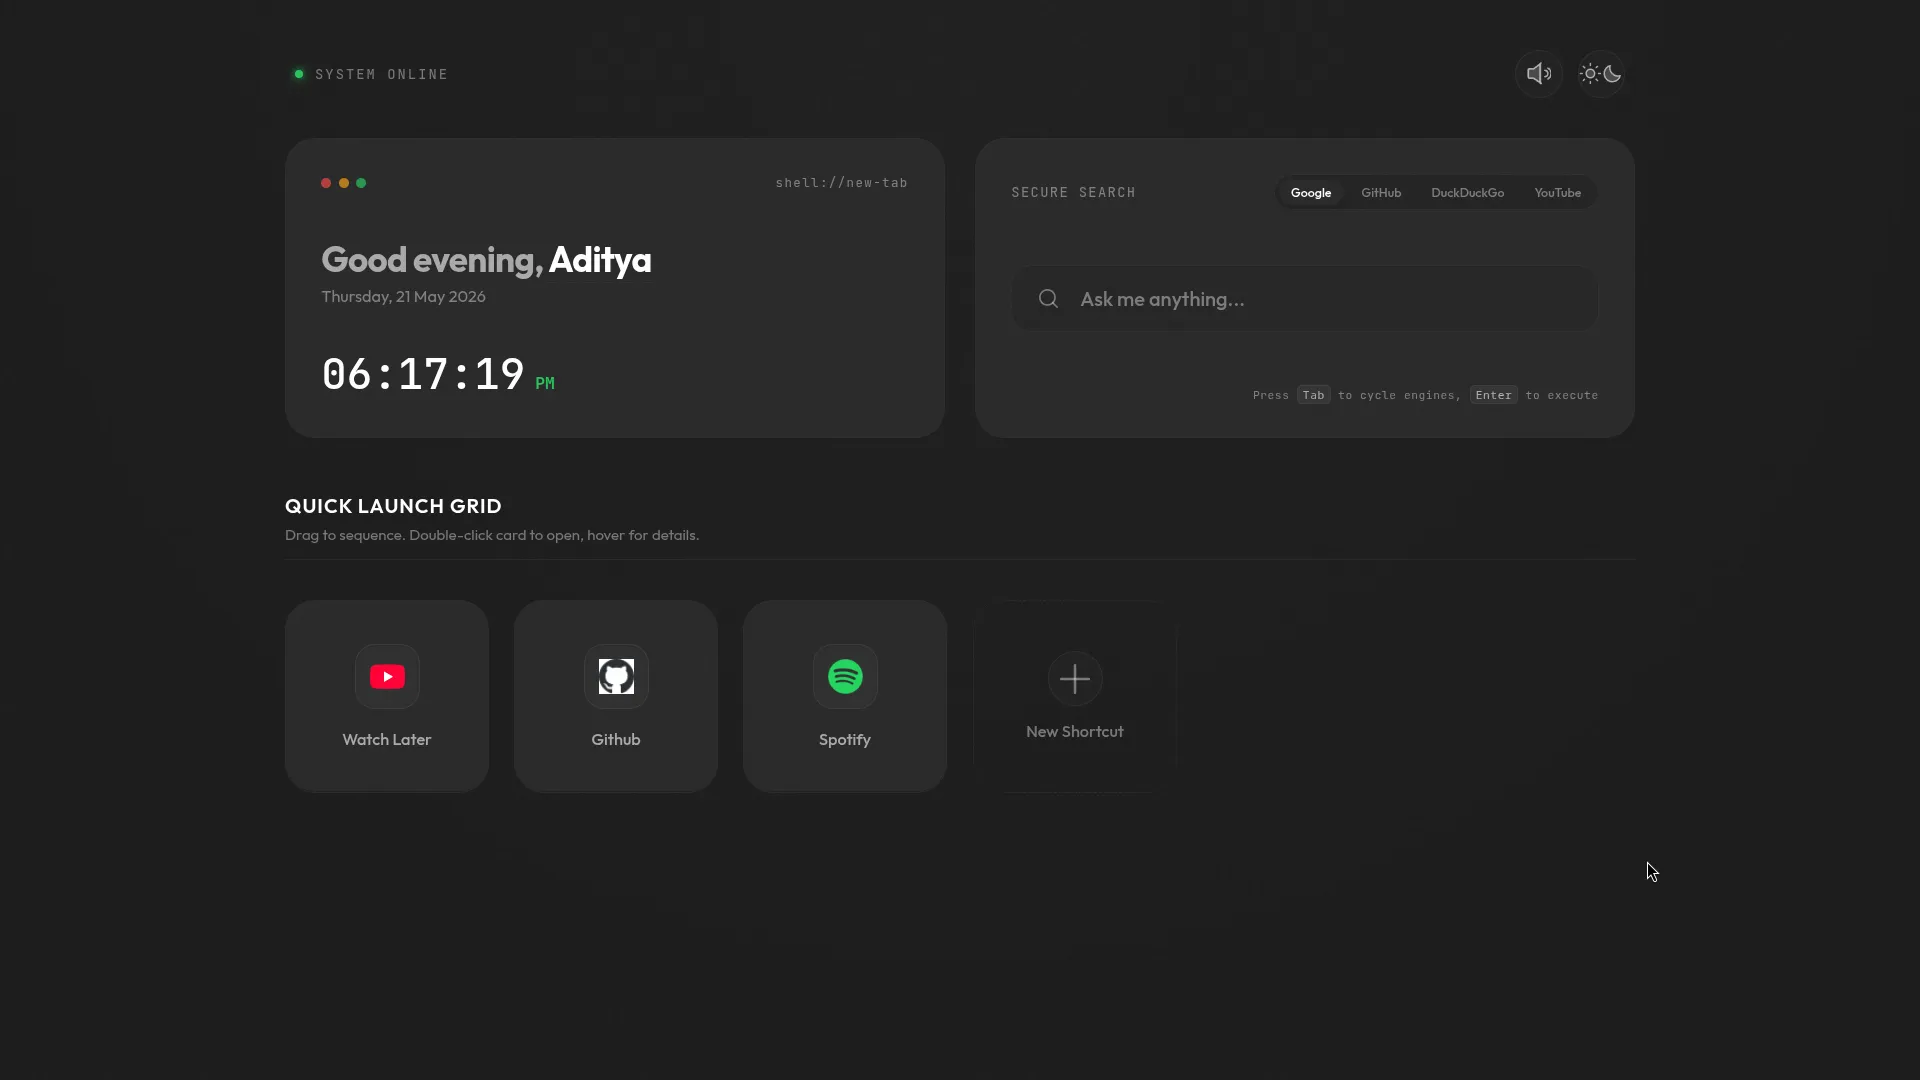Mute sound with the speaker icon

tap(1539, 74)
